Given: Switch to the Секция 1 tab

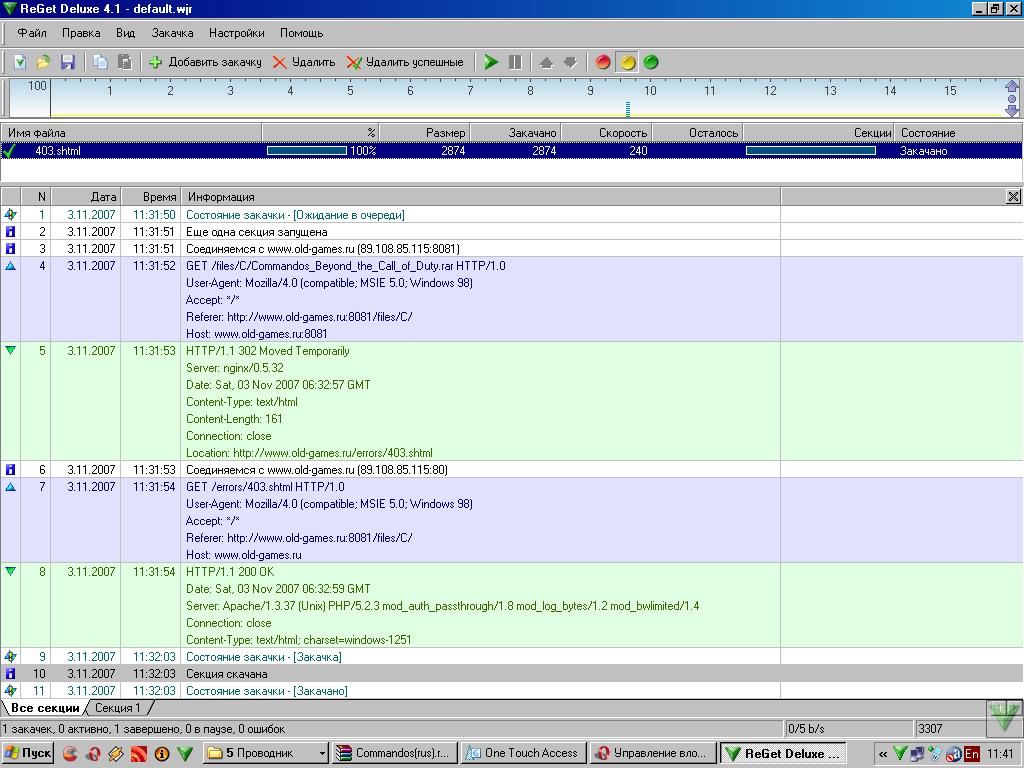Looking at the screenshot, I should coord(118,708).
